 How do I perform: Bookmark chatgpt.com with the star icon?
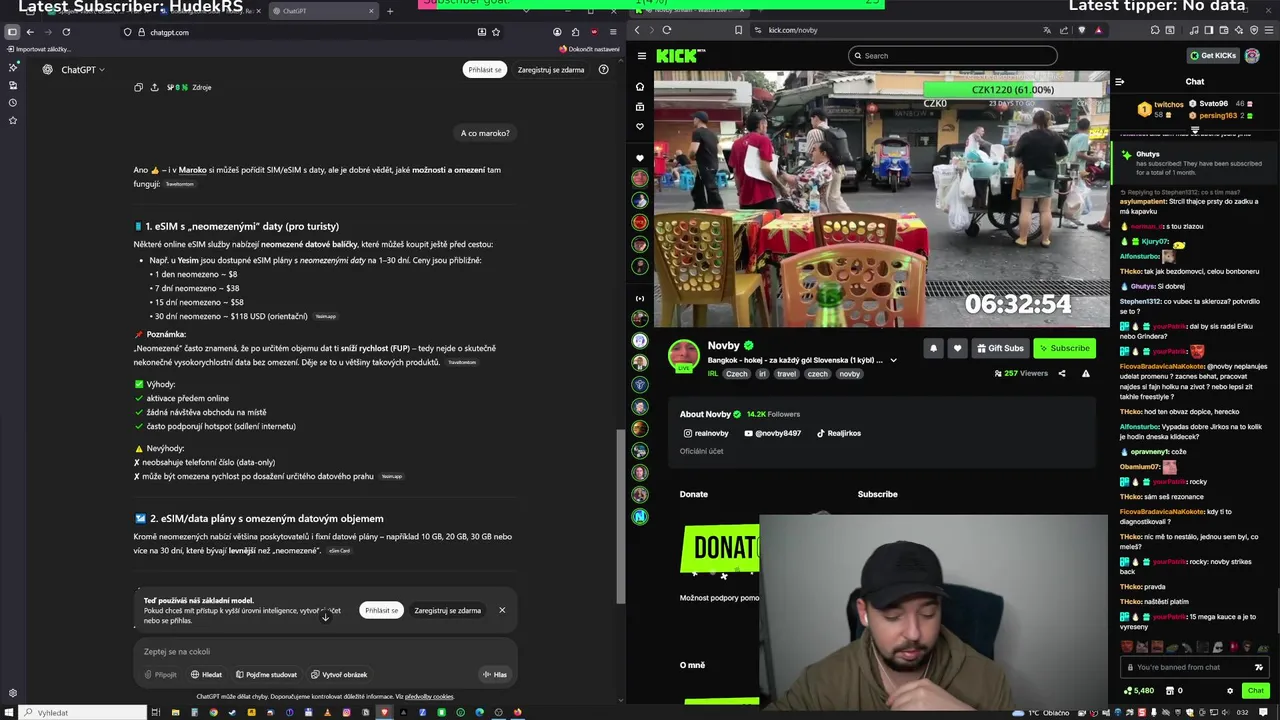pyautogui.click(x=496, y=32)
